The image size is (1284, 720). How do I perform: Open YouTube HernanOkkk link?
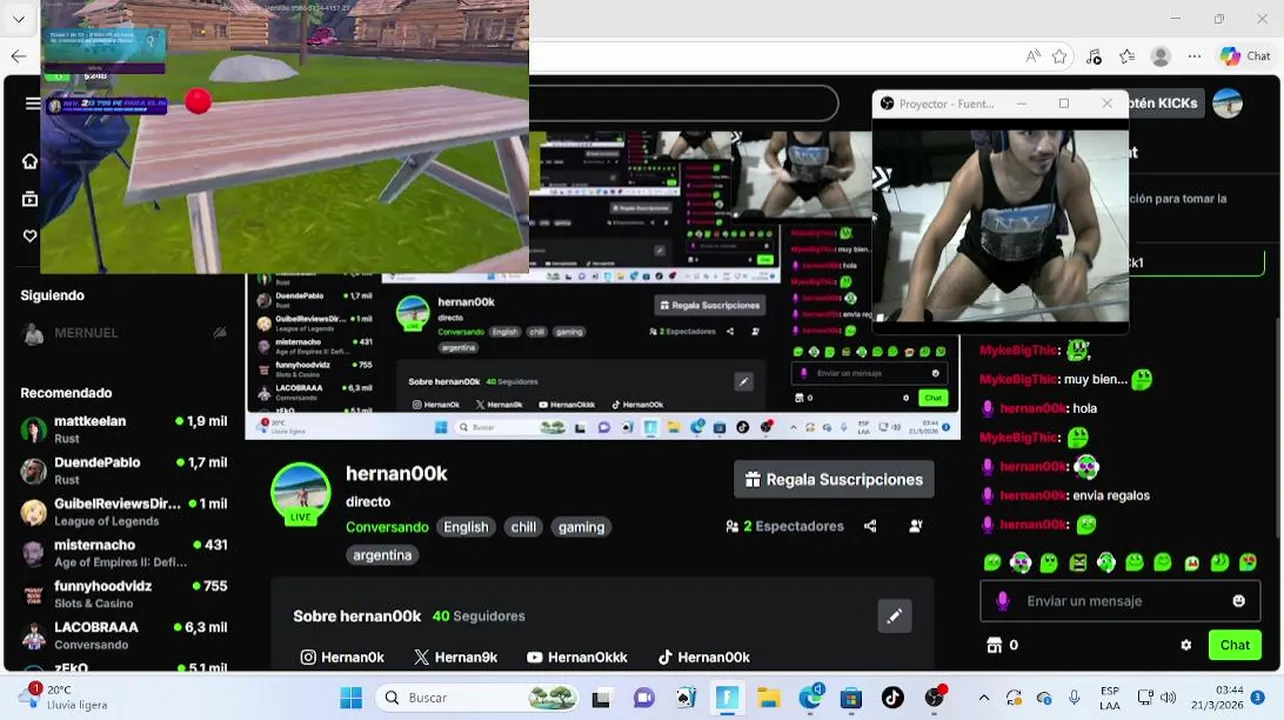(x=577, y=657)
